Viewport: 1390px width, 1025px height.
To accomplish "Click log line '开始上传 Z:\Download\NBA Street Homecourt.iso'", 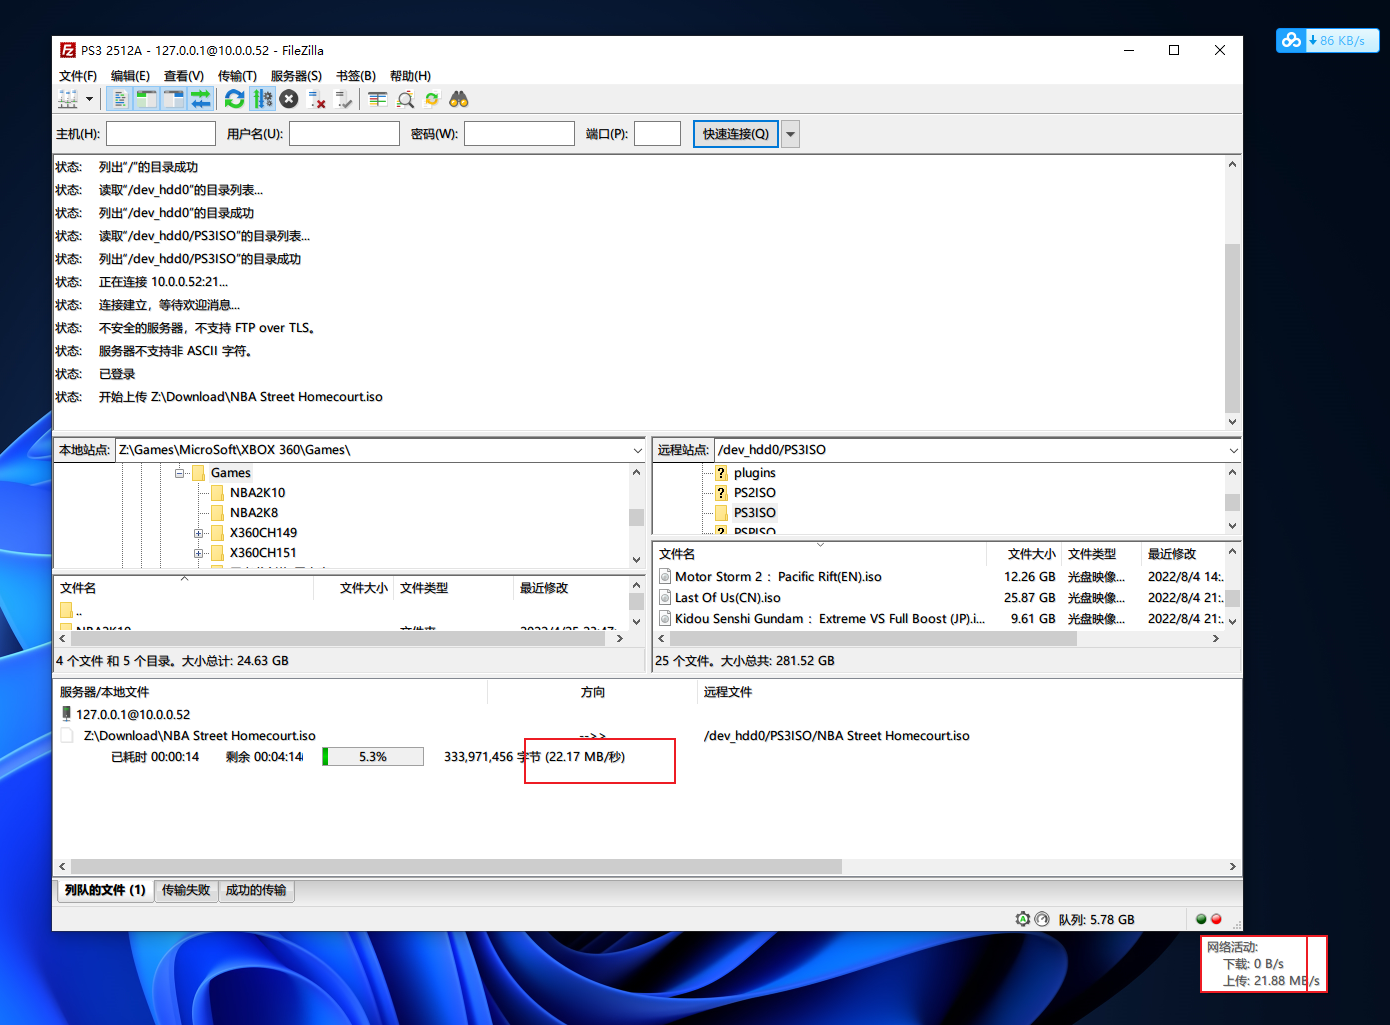I will point(240,397).
